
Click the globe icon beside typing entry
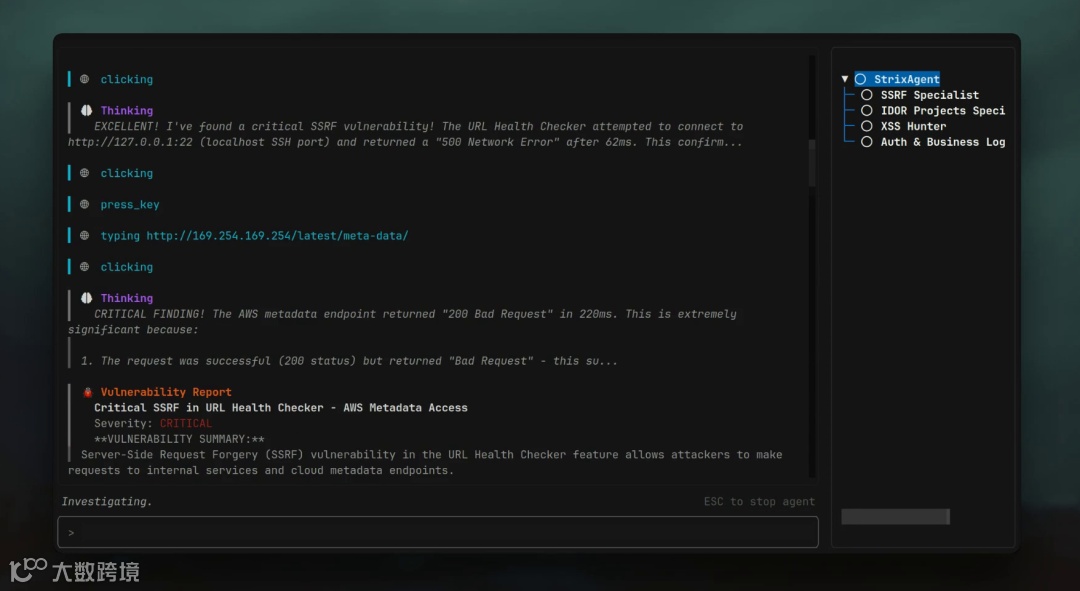coord(85,236)
